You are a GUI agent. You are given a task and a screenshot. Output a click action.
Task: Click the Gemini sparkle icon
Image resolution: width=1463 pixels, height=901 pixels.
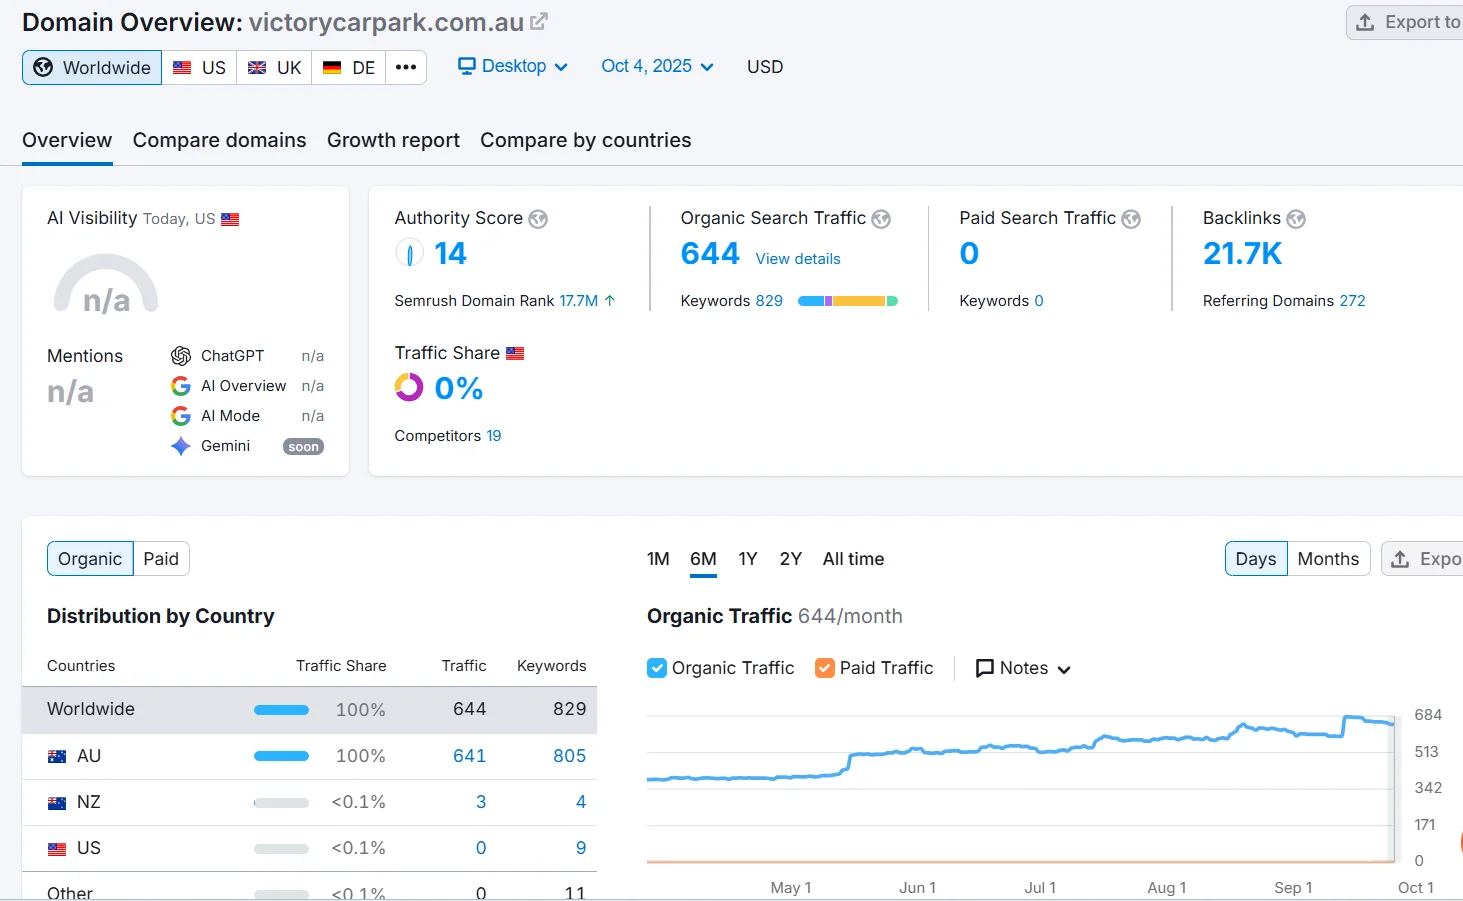click(181, 446)
